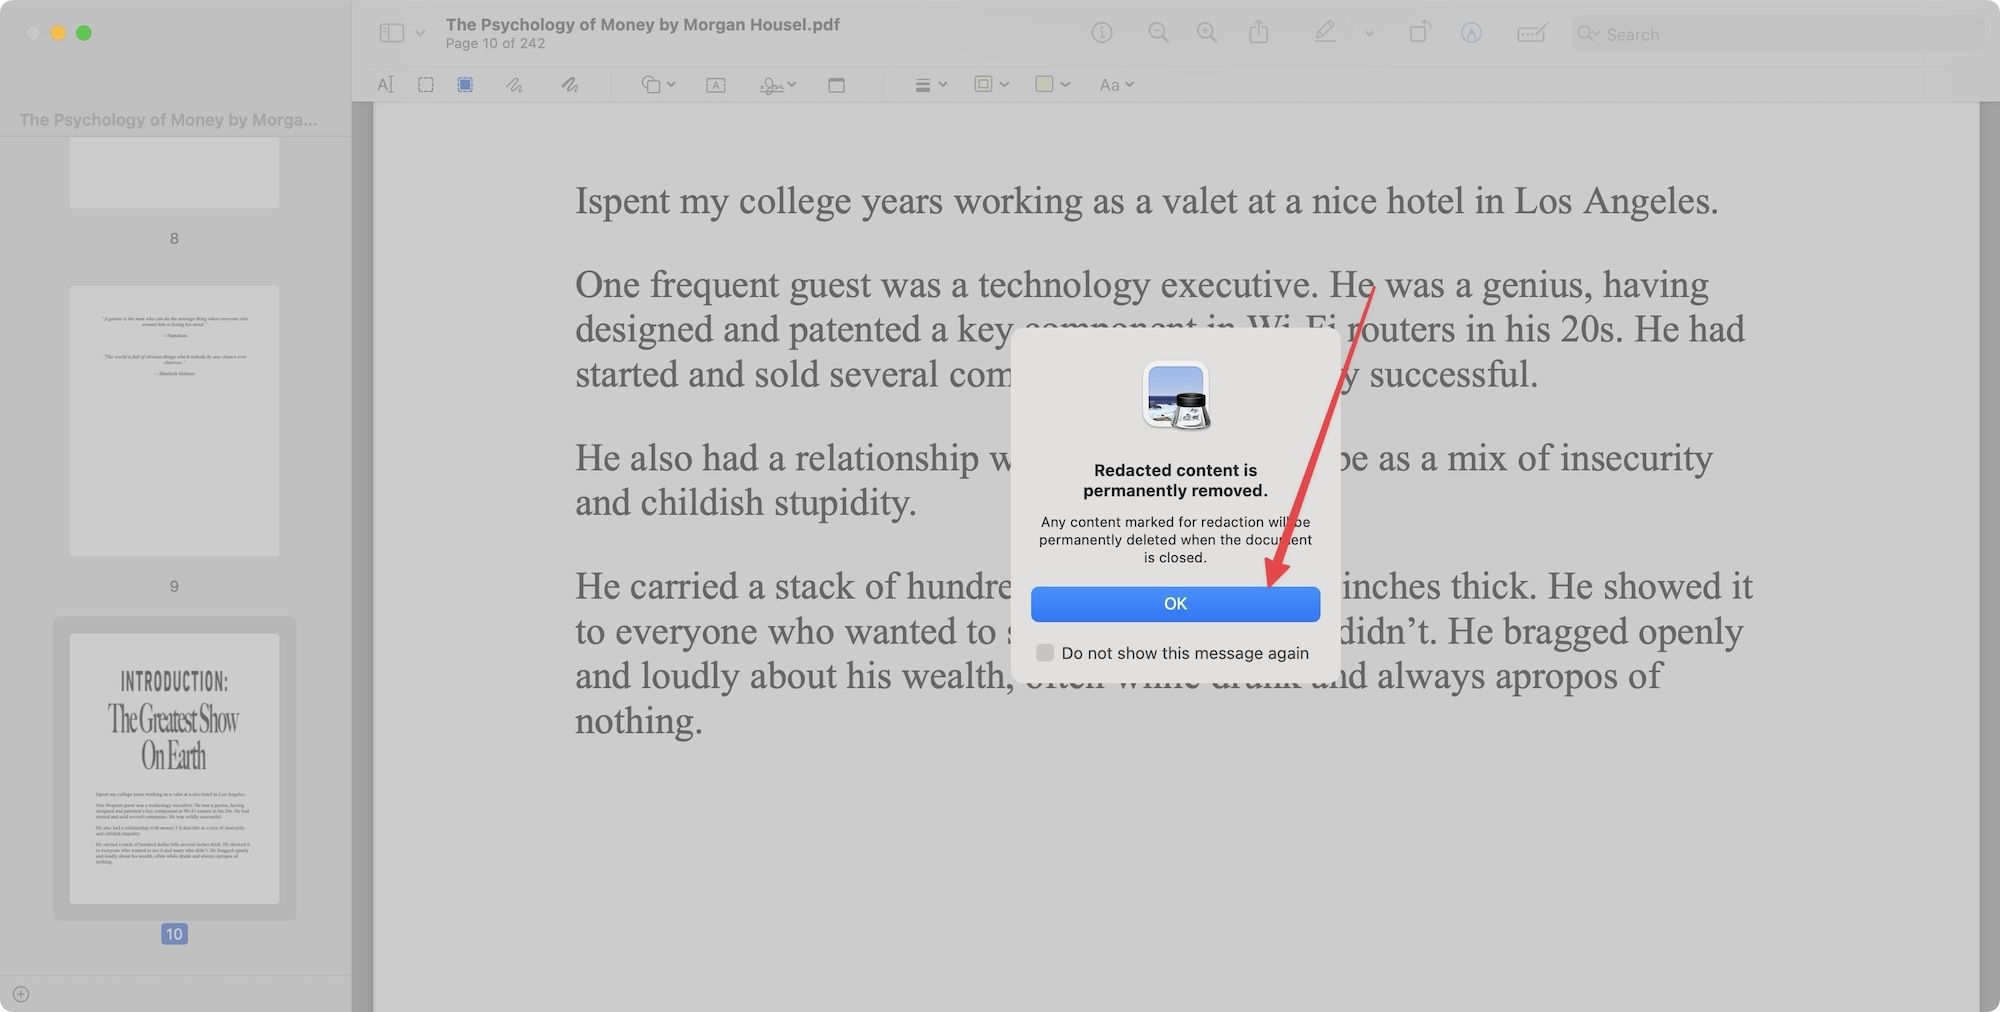Select the page 9 thumbnail in sidebar

point(174,420)
